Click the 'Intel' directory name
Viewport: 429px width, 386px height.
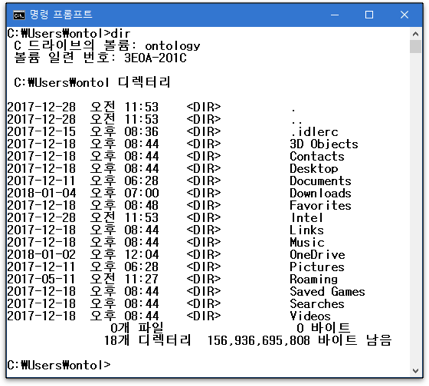pyautogui.click(x=307, y=218)
